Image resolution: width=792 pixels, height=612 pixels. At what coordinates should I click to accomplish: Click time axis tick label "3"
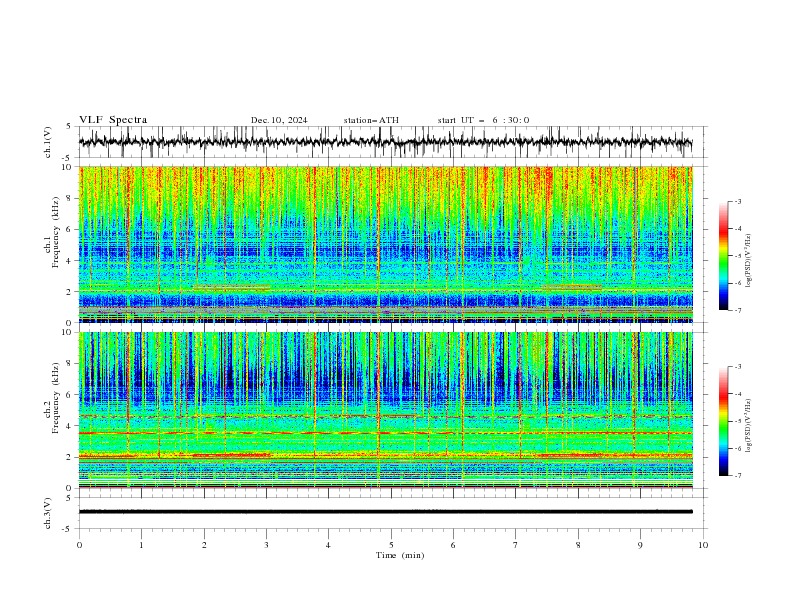(x=266, y=545)
